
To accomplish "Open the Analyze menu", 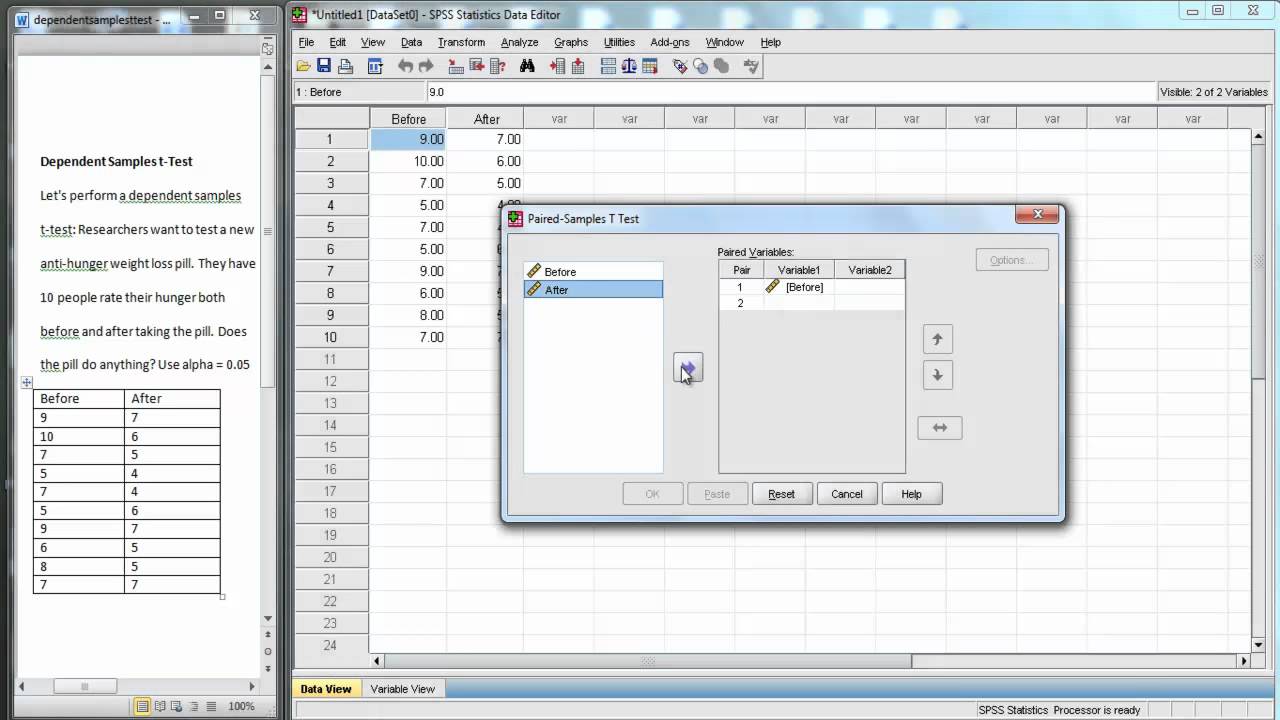I will coord(520,42).
